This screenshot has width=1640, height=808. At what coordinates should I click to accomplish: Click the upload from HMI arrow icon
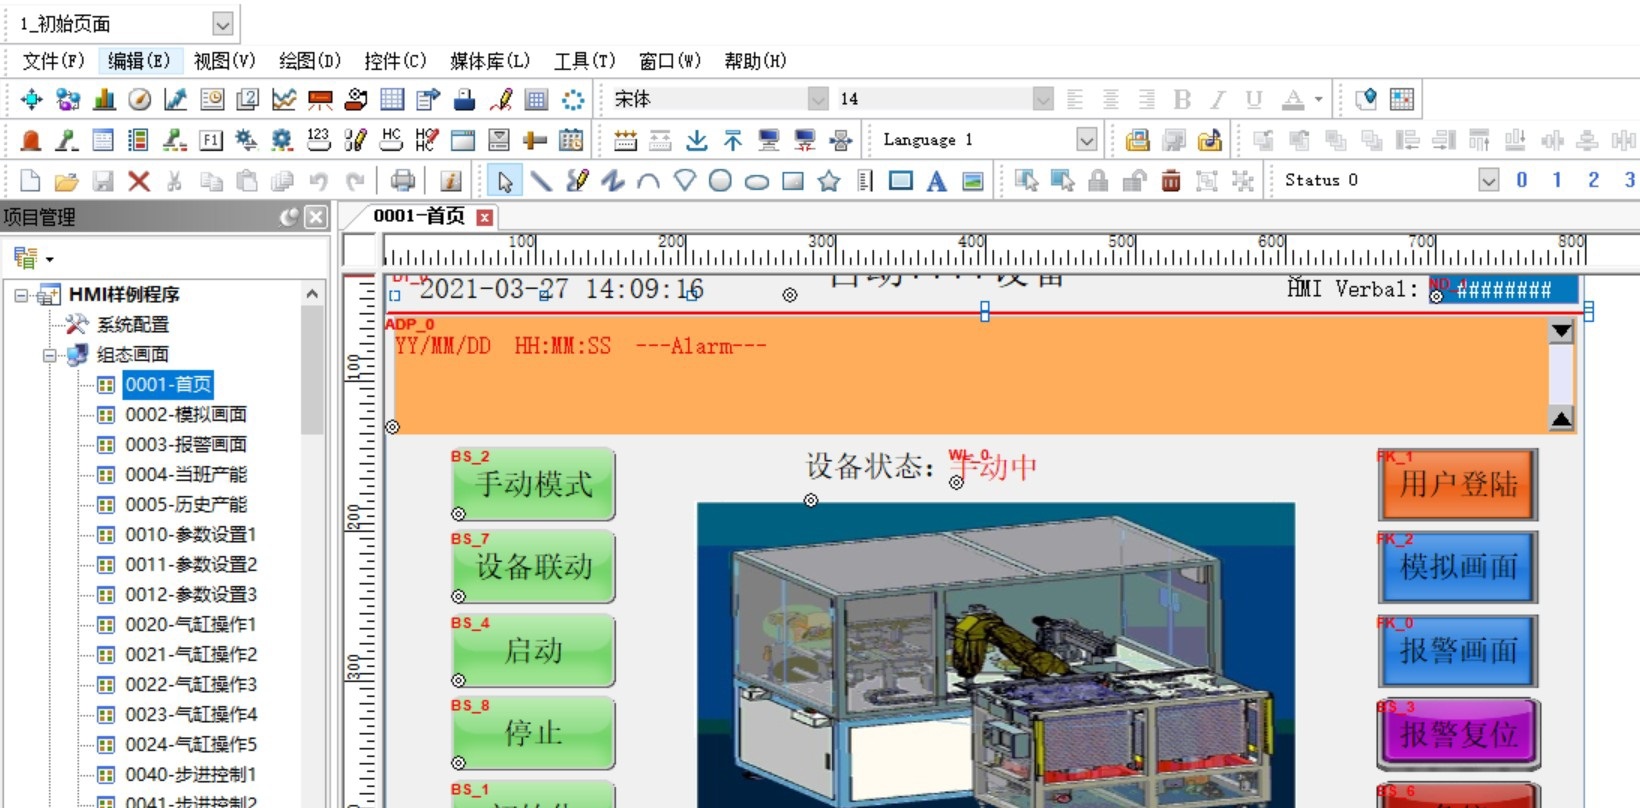click(x=733, y=140)
